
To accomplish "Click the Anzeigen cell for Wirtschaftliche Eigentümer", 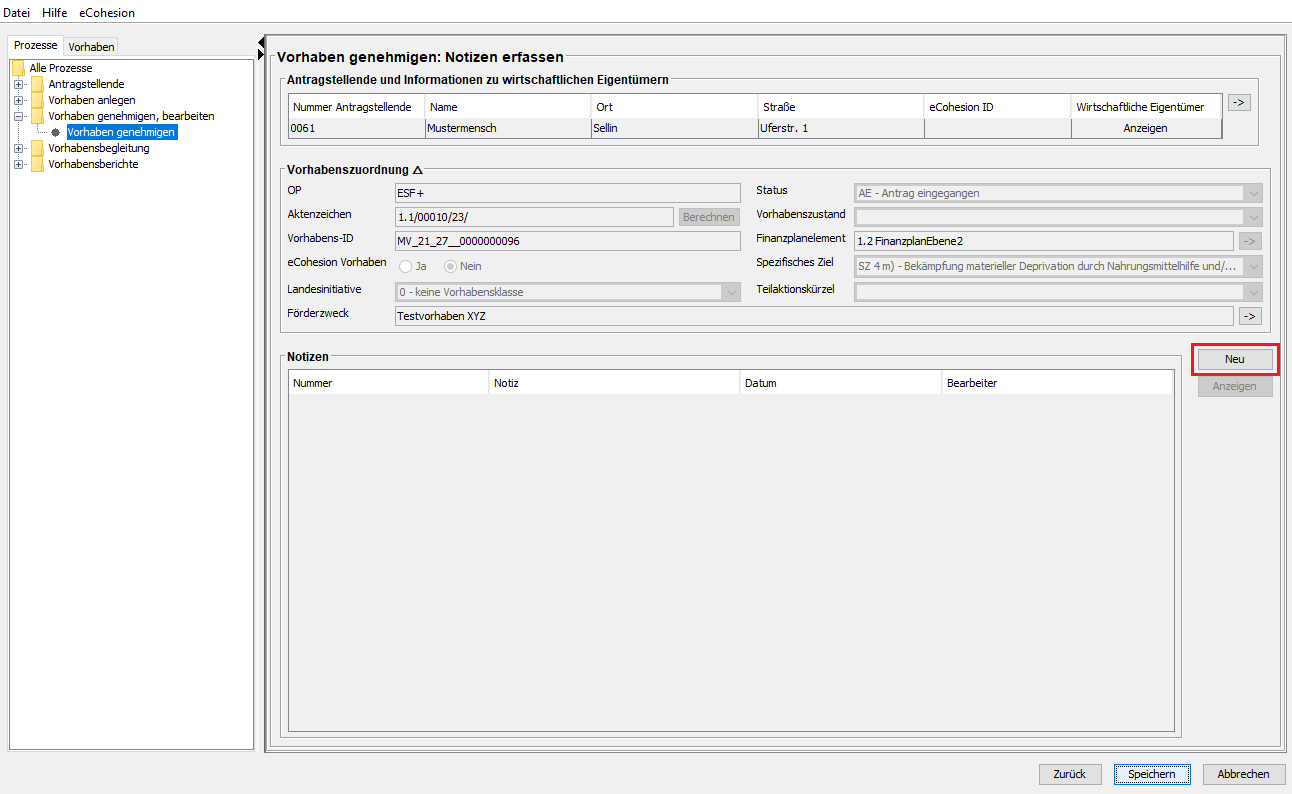I will click(1145, 128).
